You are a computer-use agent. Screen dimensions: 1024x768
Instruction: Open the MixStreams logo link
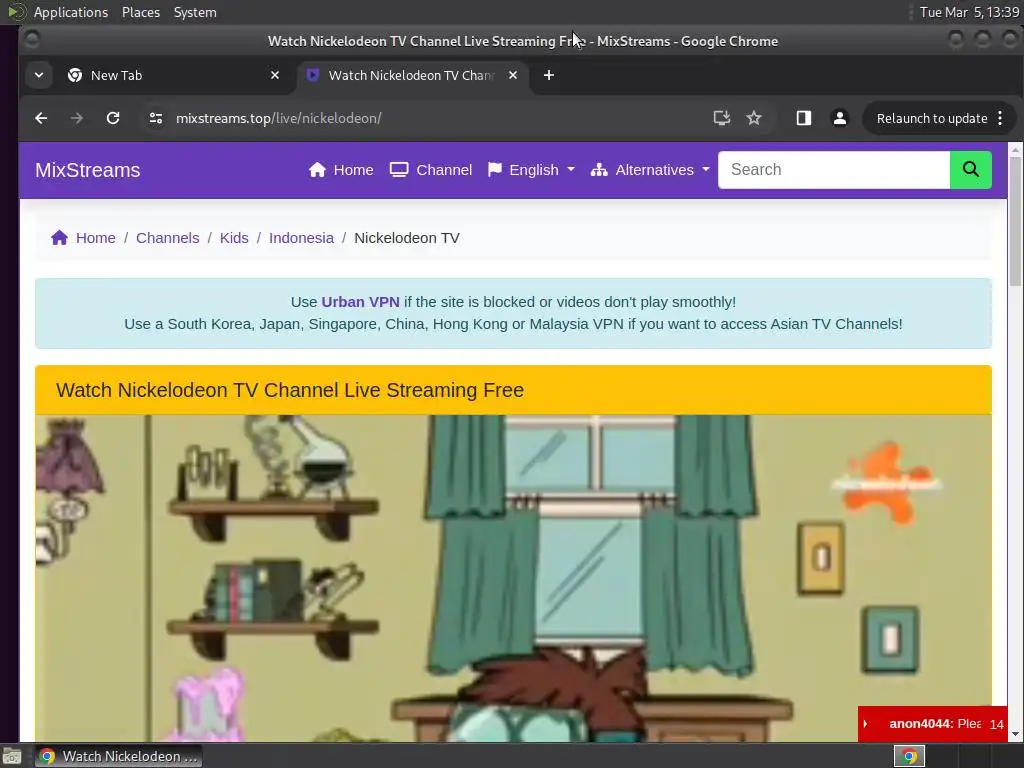pyautogui.click(x=88, y=170)
